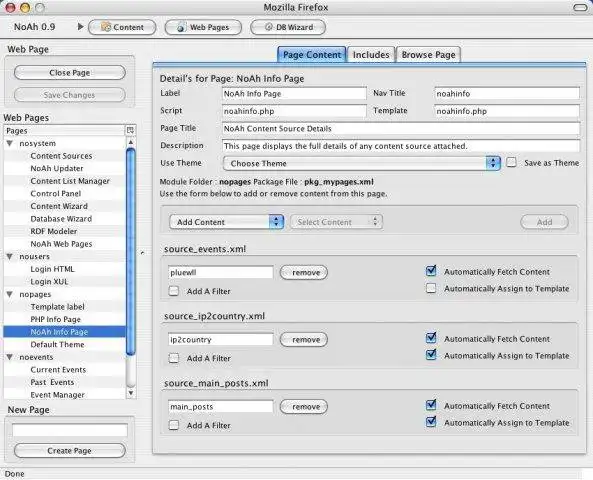This screenshot has height=480, width=593.
Task: Check Add A Filter under main_posts
Action: pos(174,425)
